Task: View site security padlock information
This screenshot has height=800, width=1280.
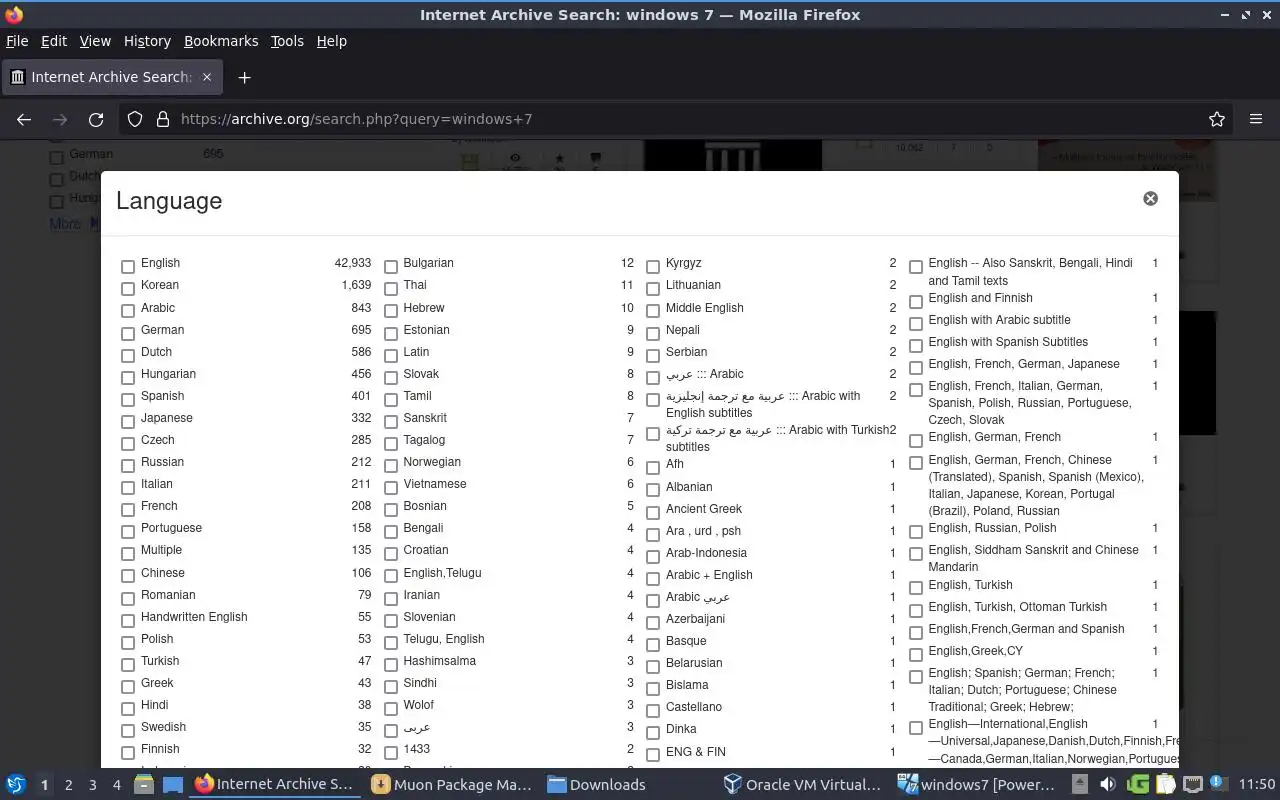Action: point(163,119)
